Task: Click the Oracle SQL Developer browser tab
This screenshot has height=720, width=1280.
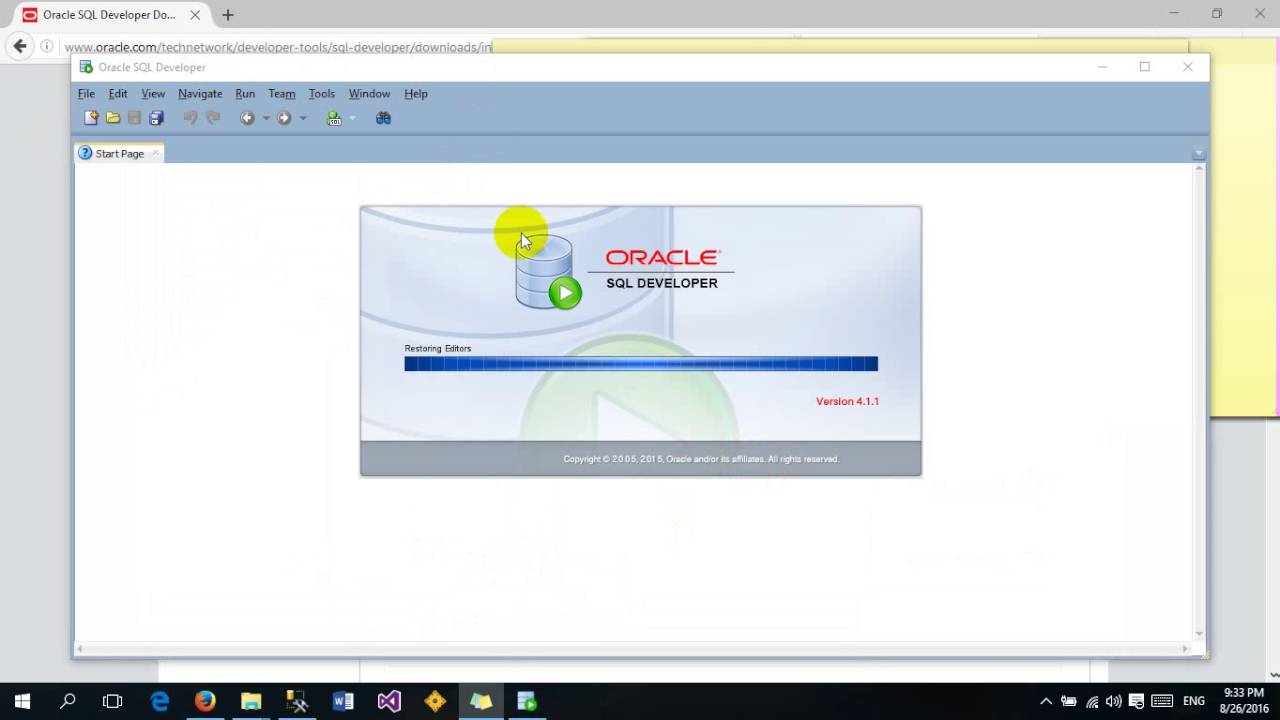Action: 110,15
